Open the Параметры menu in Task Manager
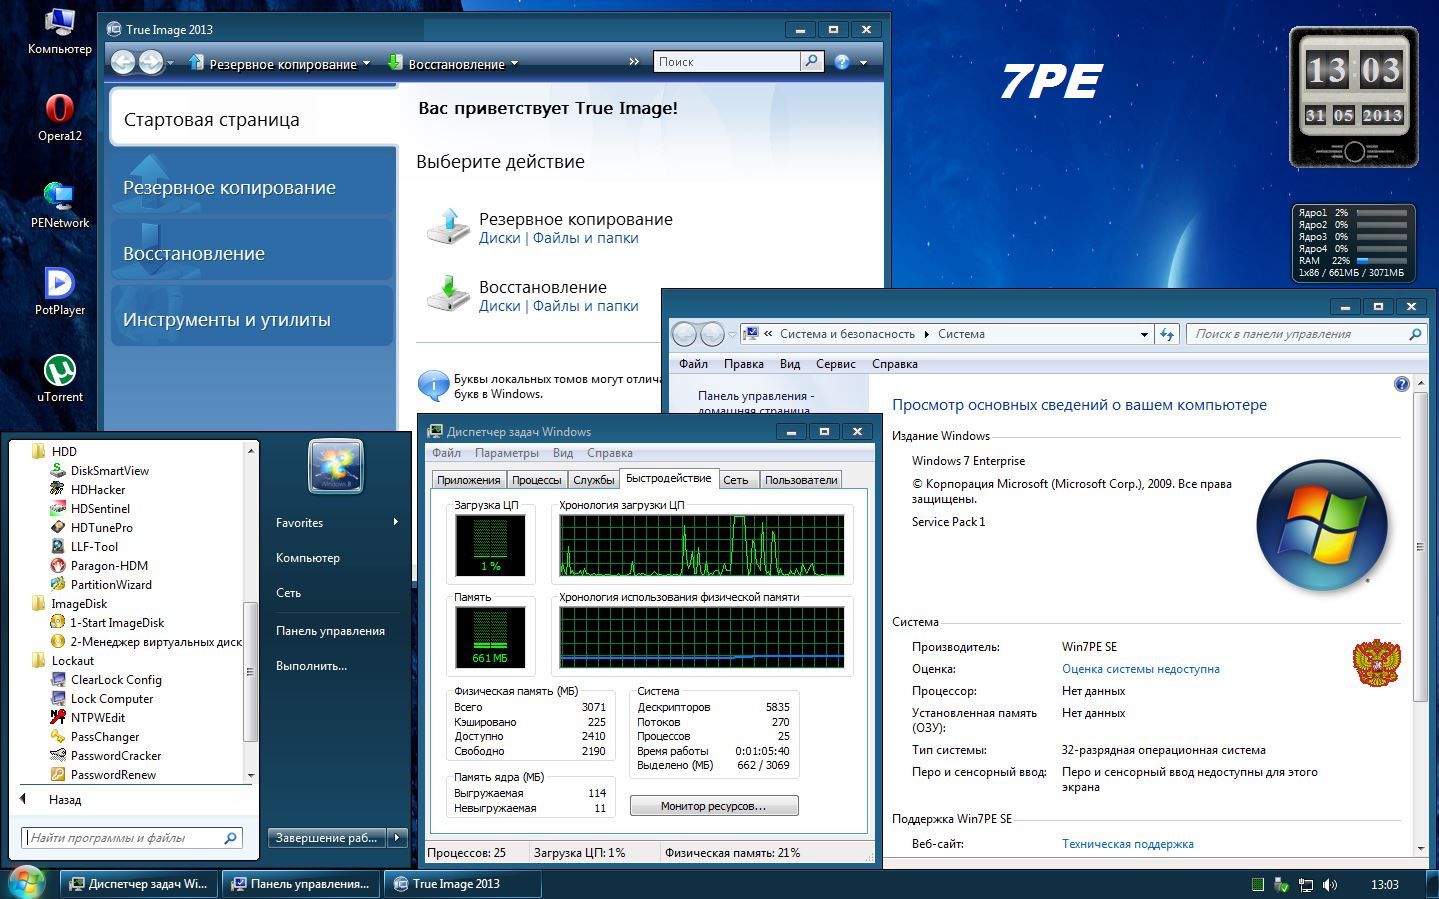The image size is (1439, 899). [x=507, y=453]
